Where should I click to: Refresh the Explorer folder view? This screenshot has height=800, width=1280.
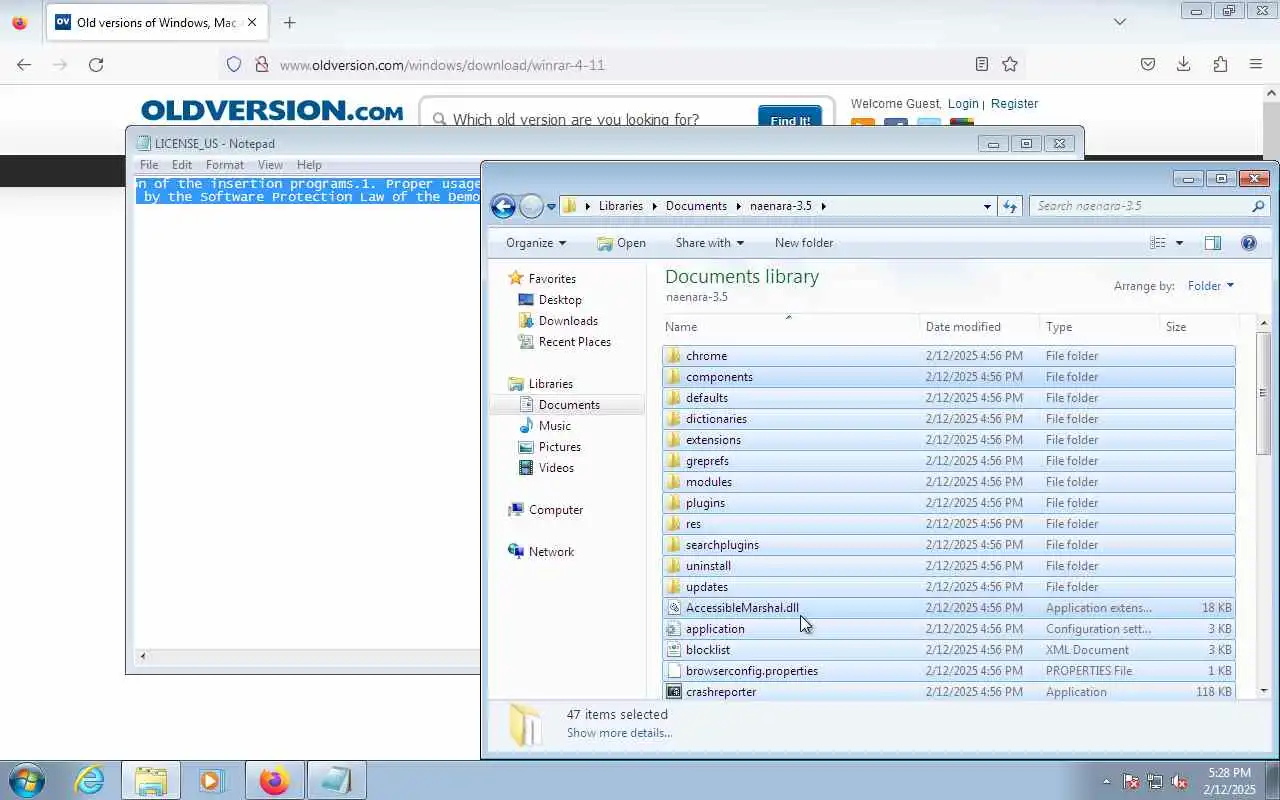pyautogui.click(x=1010, y=206)
